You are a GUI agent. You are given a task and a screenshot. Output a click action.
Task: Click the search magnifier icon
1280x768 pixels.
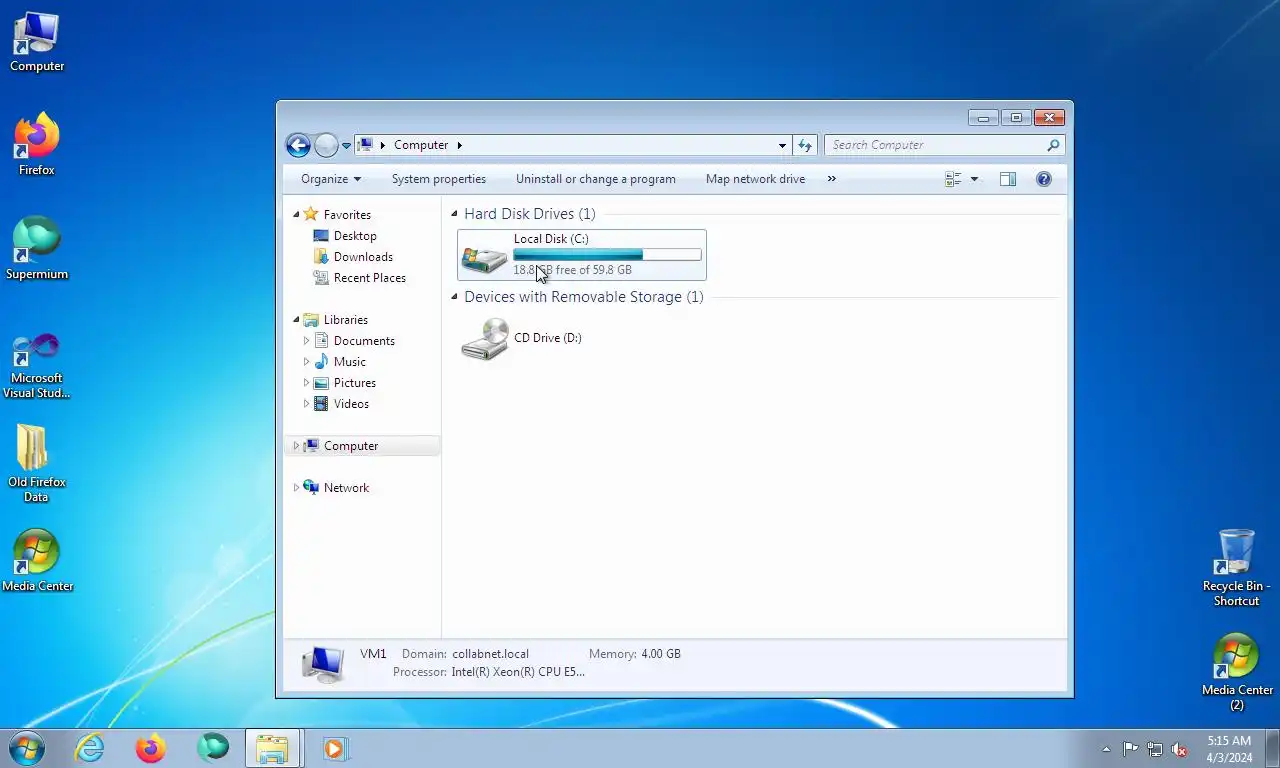pyautogui.click(x=1053, y=145)
